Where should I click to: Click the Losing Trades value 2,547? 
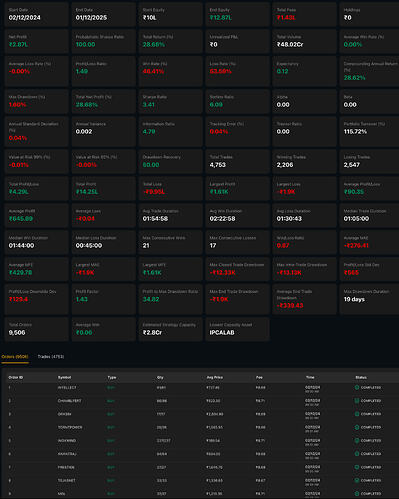pyautogui.click(x=352, y=165)
